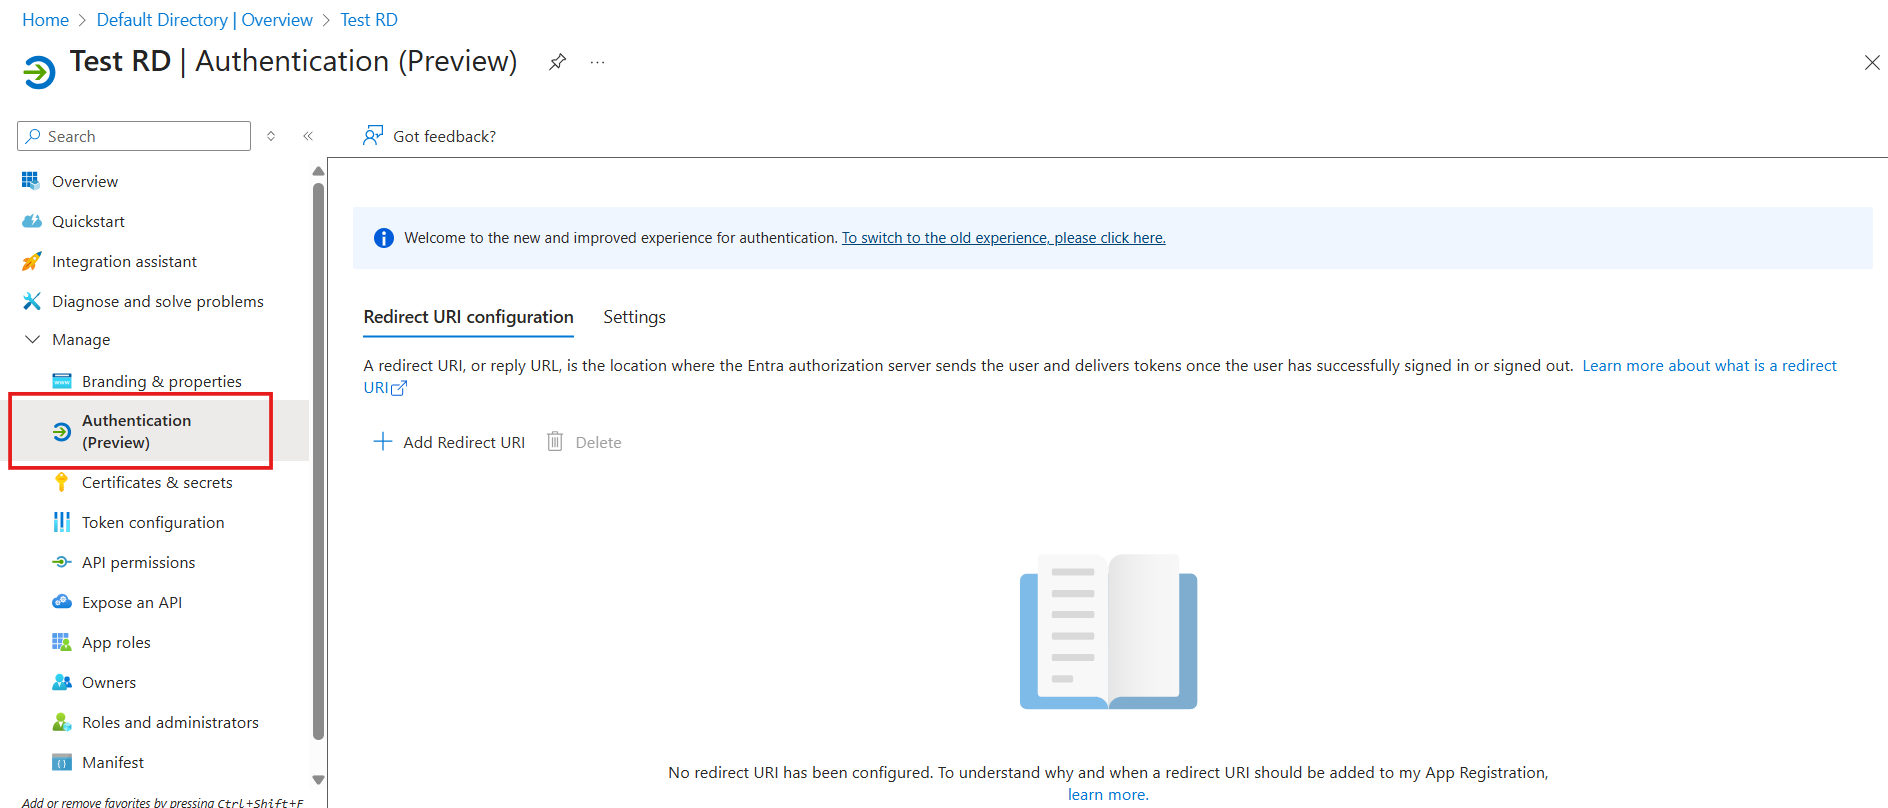Click the Add Redirect URI button
Image resolution: width=1888 pixels, height=808 pixels.
(x=449, y=442)
